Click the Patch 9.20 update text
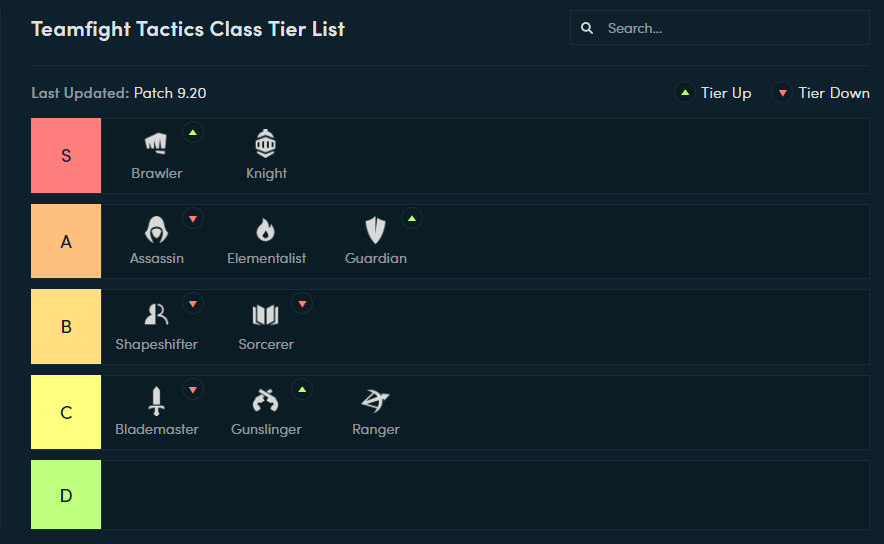884x544 pixels. [x=170, y=93]
